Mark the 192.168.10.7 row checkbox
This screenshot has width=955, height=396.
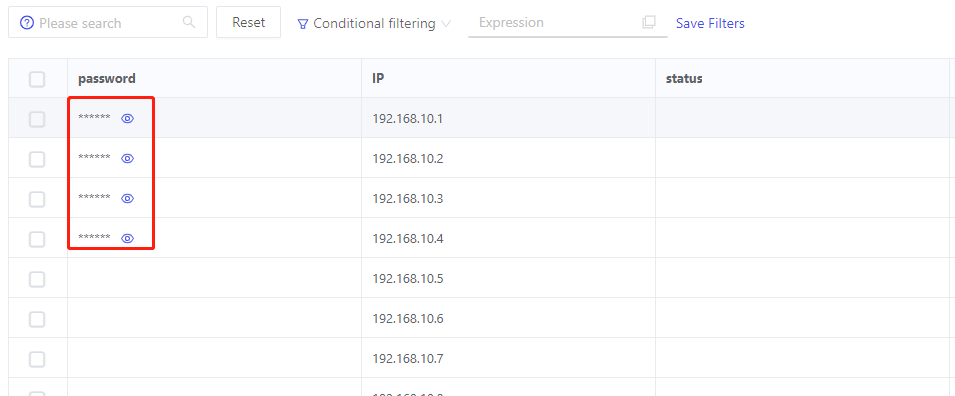pos(37,359)
